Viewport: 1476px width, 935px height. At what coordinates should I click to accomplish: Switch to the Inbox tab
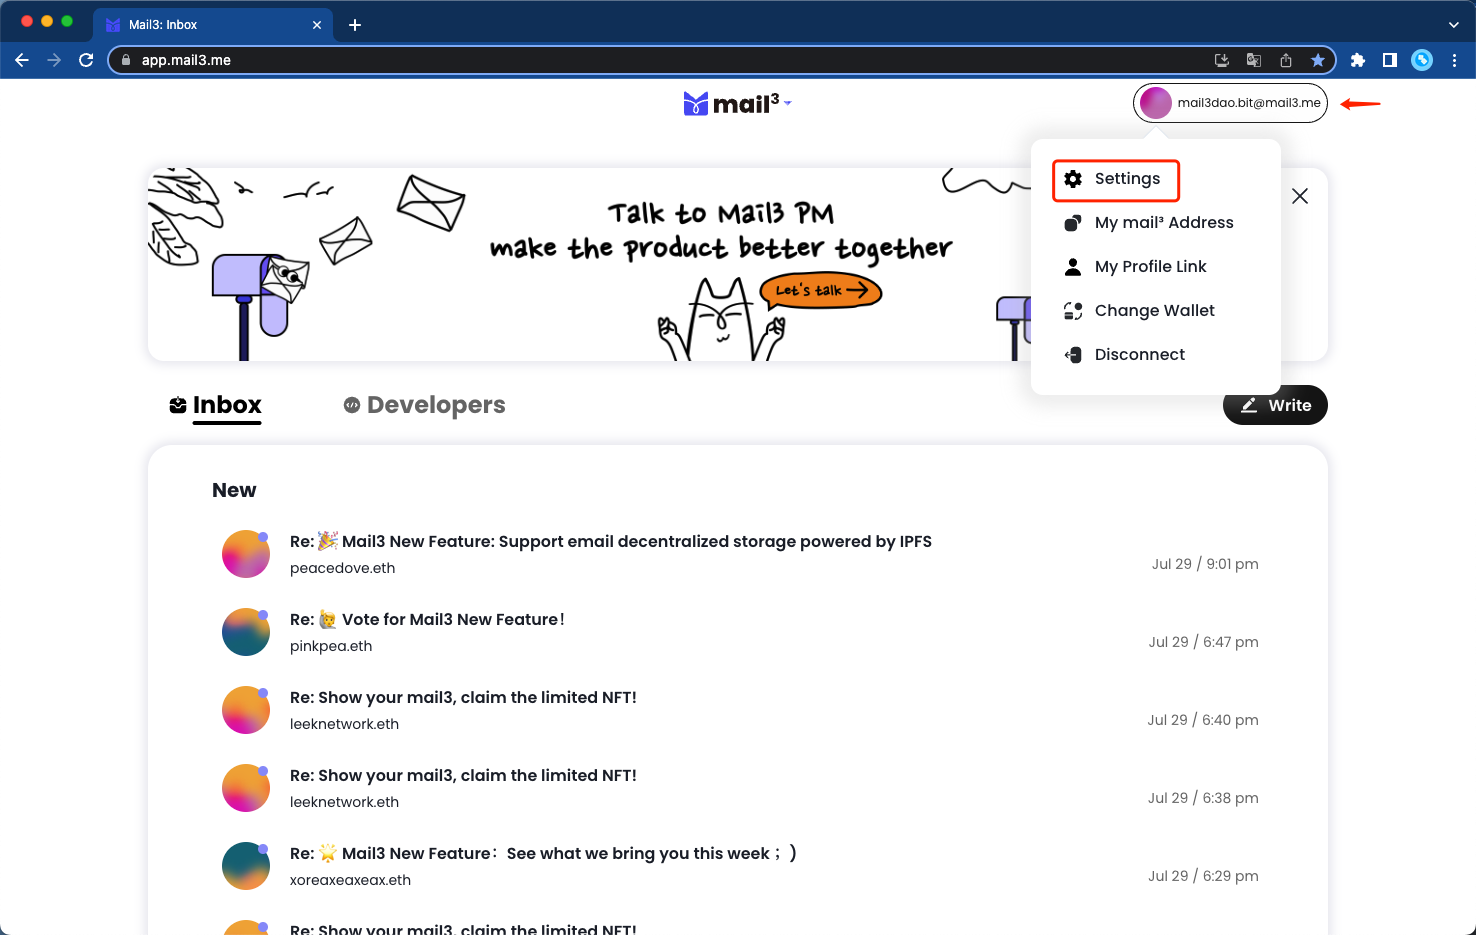tap(216, 405)
